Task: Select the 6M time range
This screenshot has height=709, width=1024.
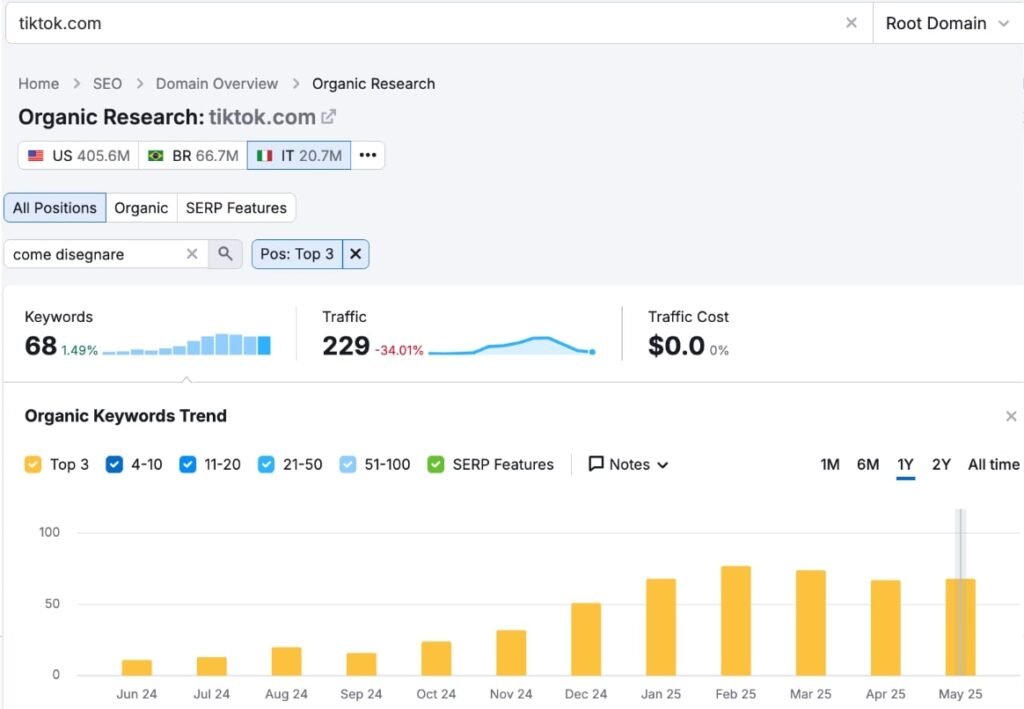Action: pyautogui.click(x=868, y=464)
